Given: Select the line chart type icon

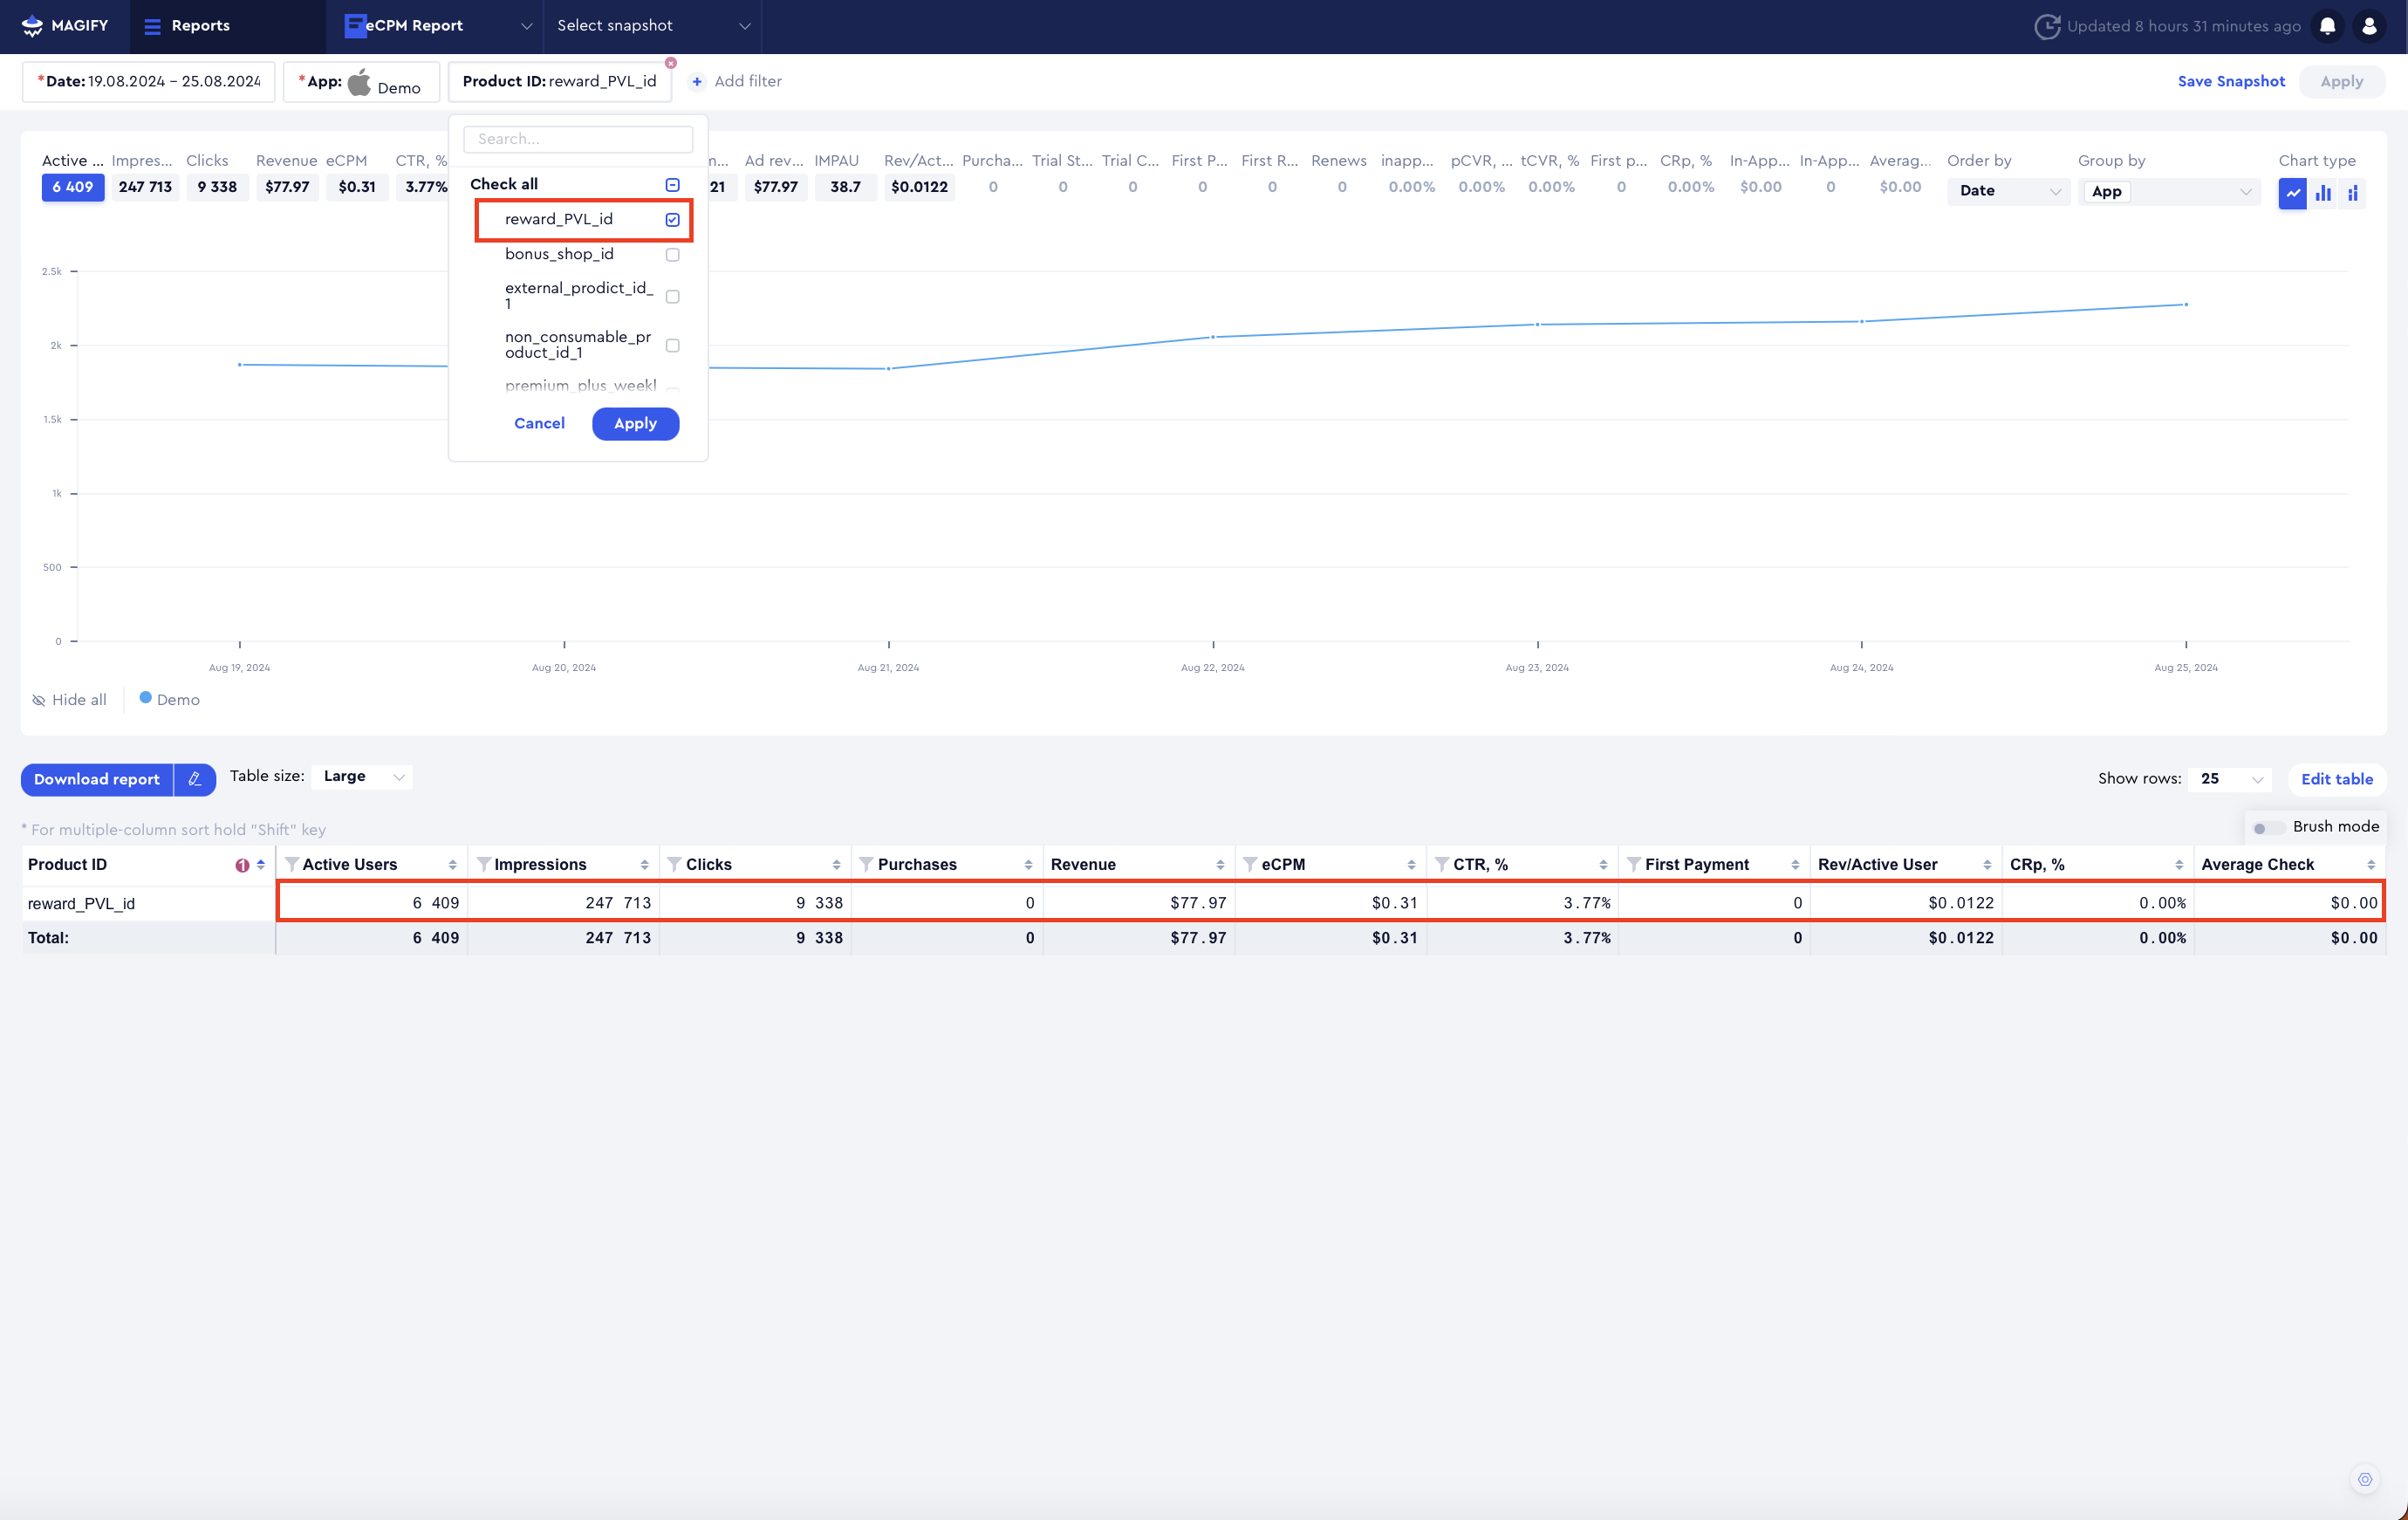Looking at the screenshot, I should tap(2292, 192).
